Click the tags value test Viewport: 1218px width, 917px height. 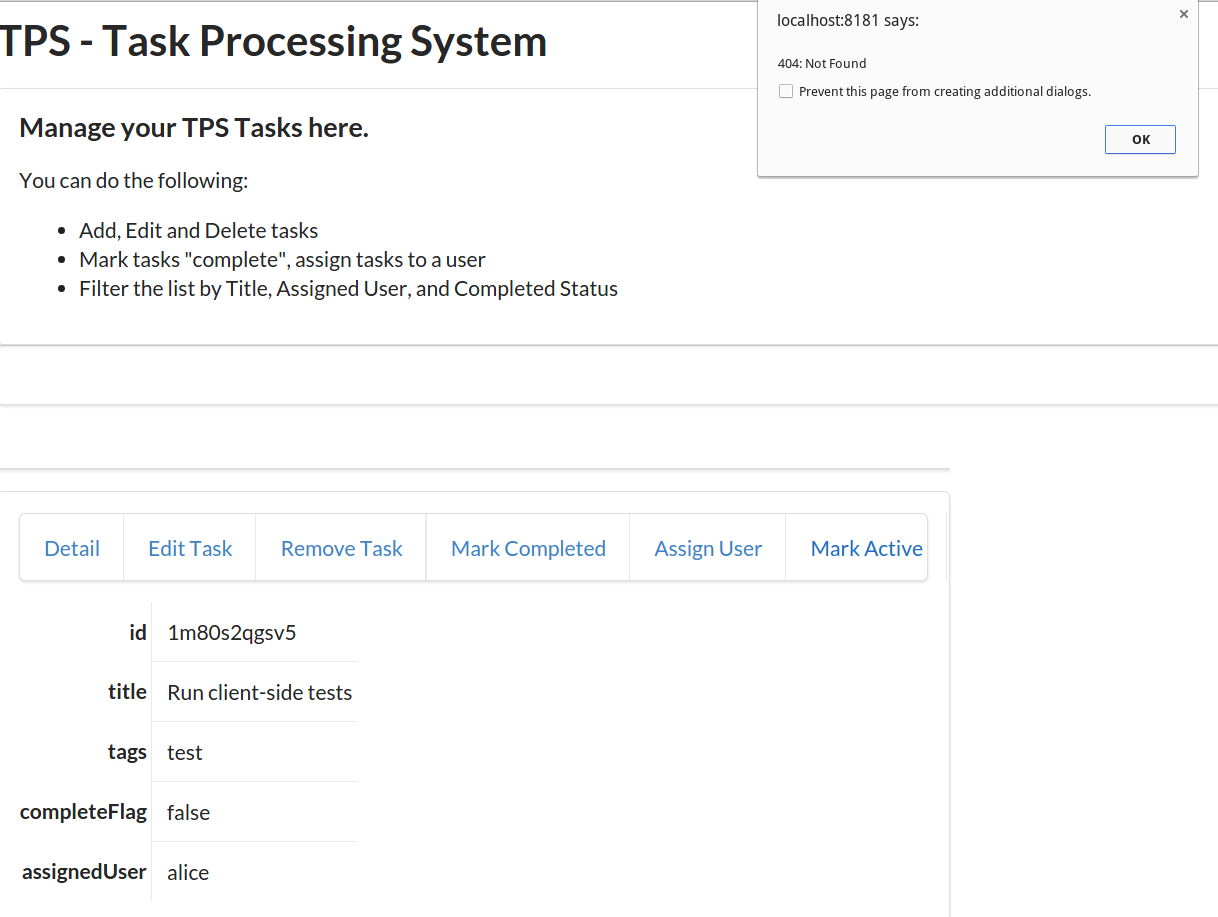[185, 752]
